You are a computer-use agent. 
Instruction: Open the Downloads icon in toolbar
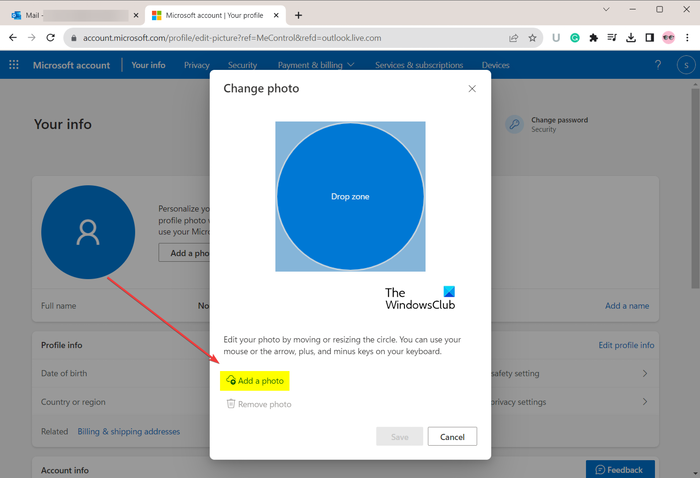tap(630, 38)
